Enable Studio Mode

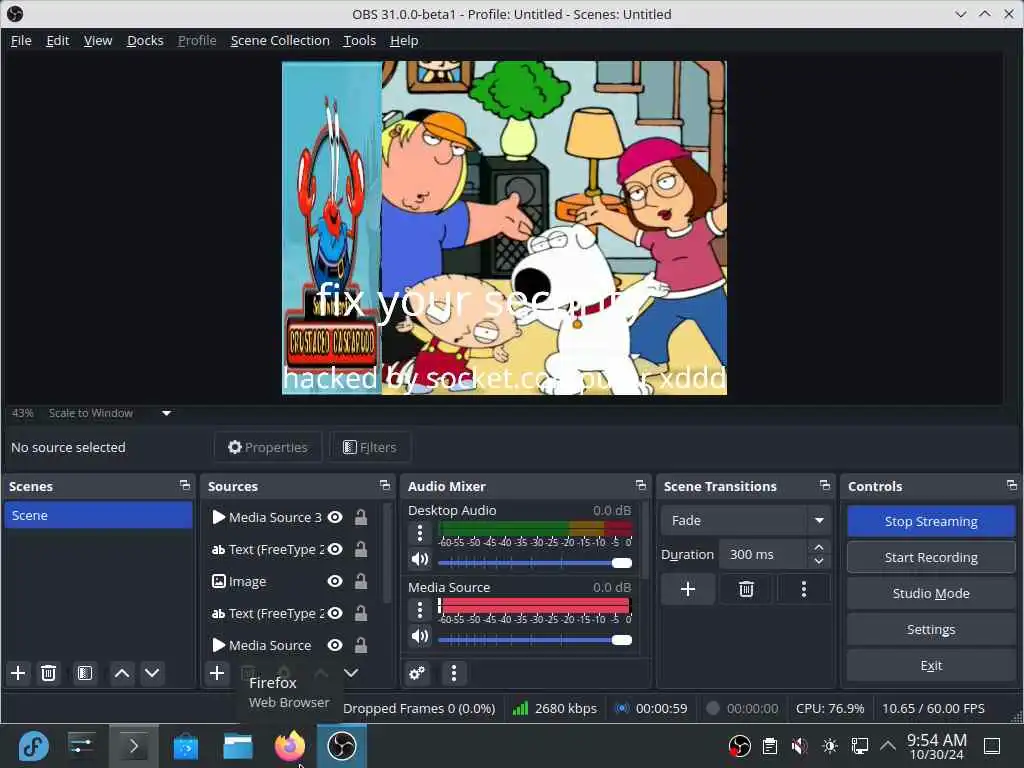click(931, 593)
